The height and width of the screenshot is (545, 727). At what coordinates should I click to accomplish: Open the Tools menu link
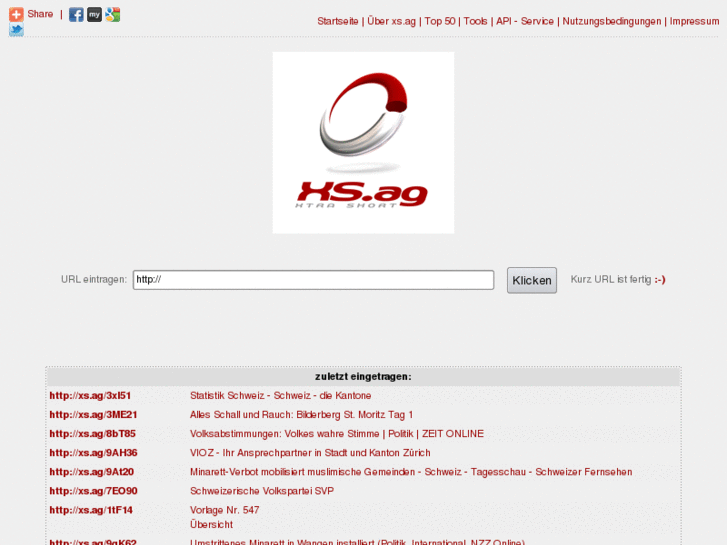click(x=475, y=21)
